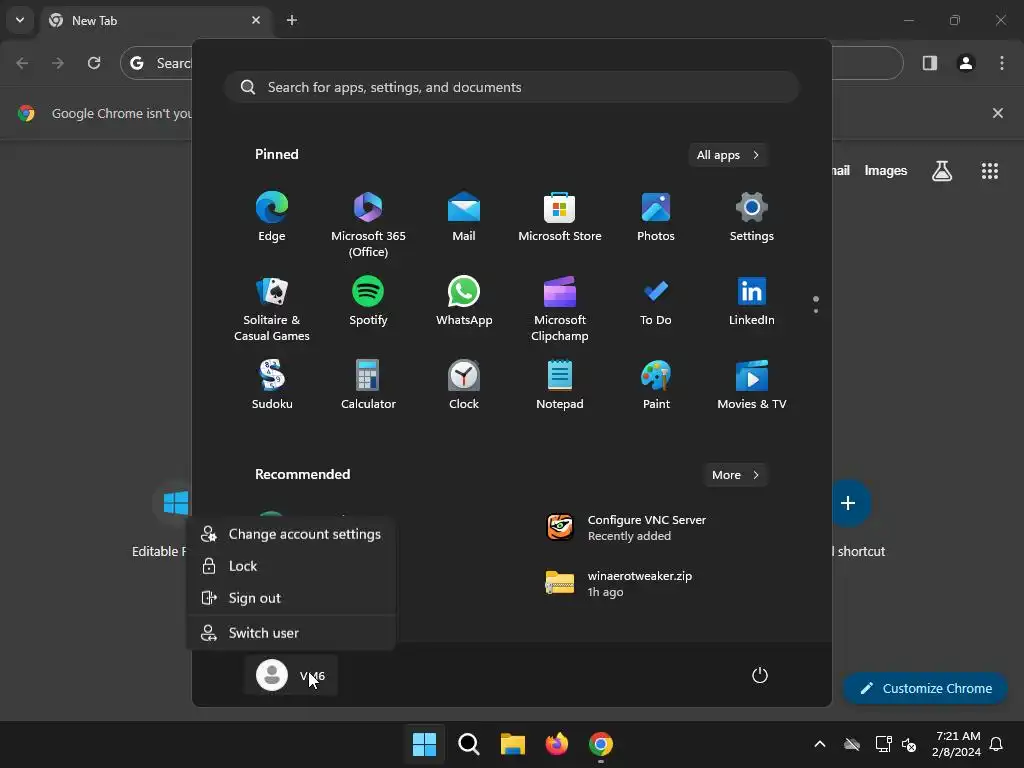Open the Chrome profile icon
The height and width of the screenshot is (768, 1024).
coord(966,63)
